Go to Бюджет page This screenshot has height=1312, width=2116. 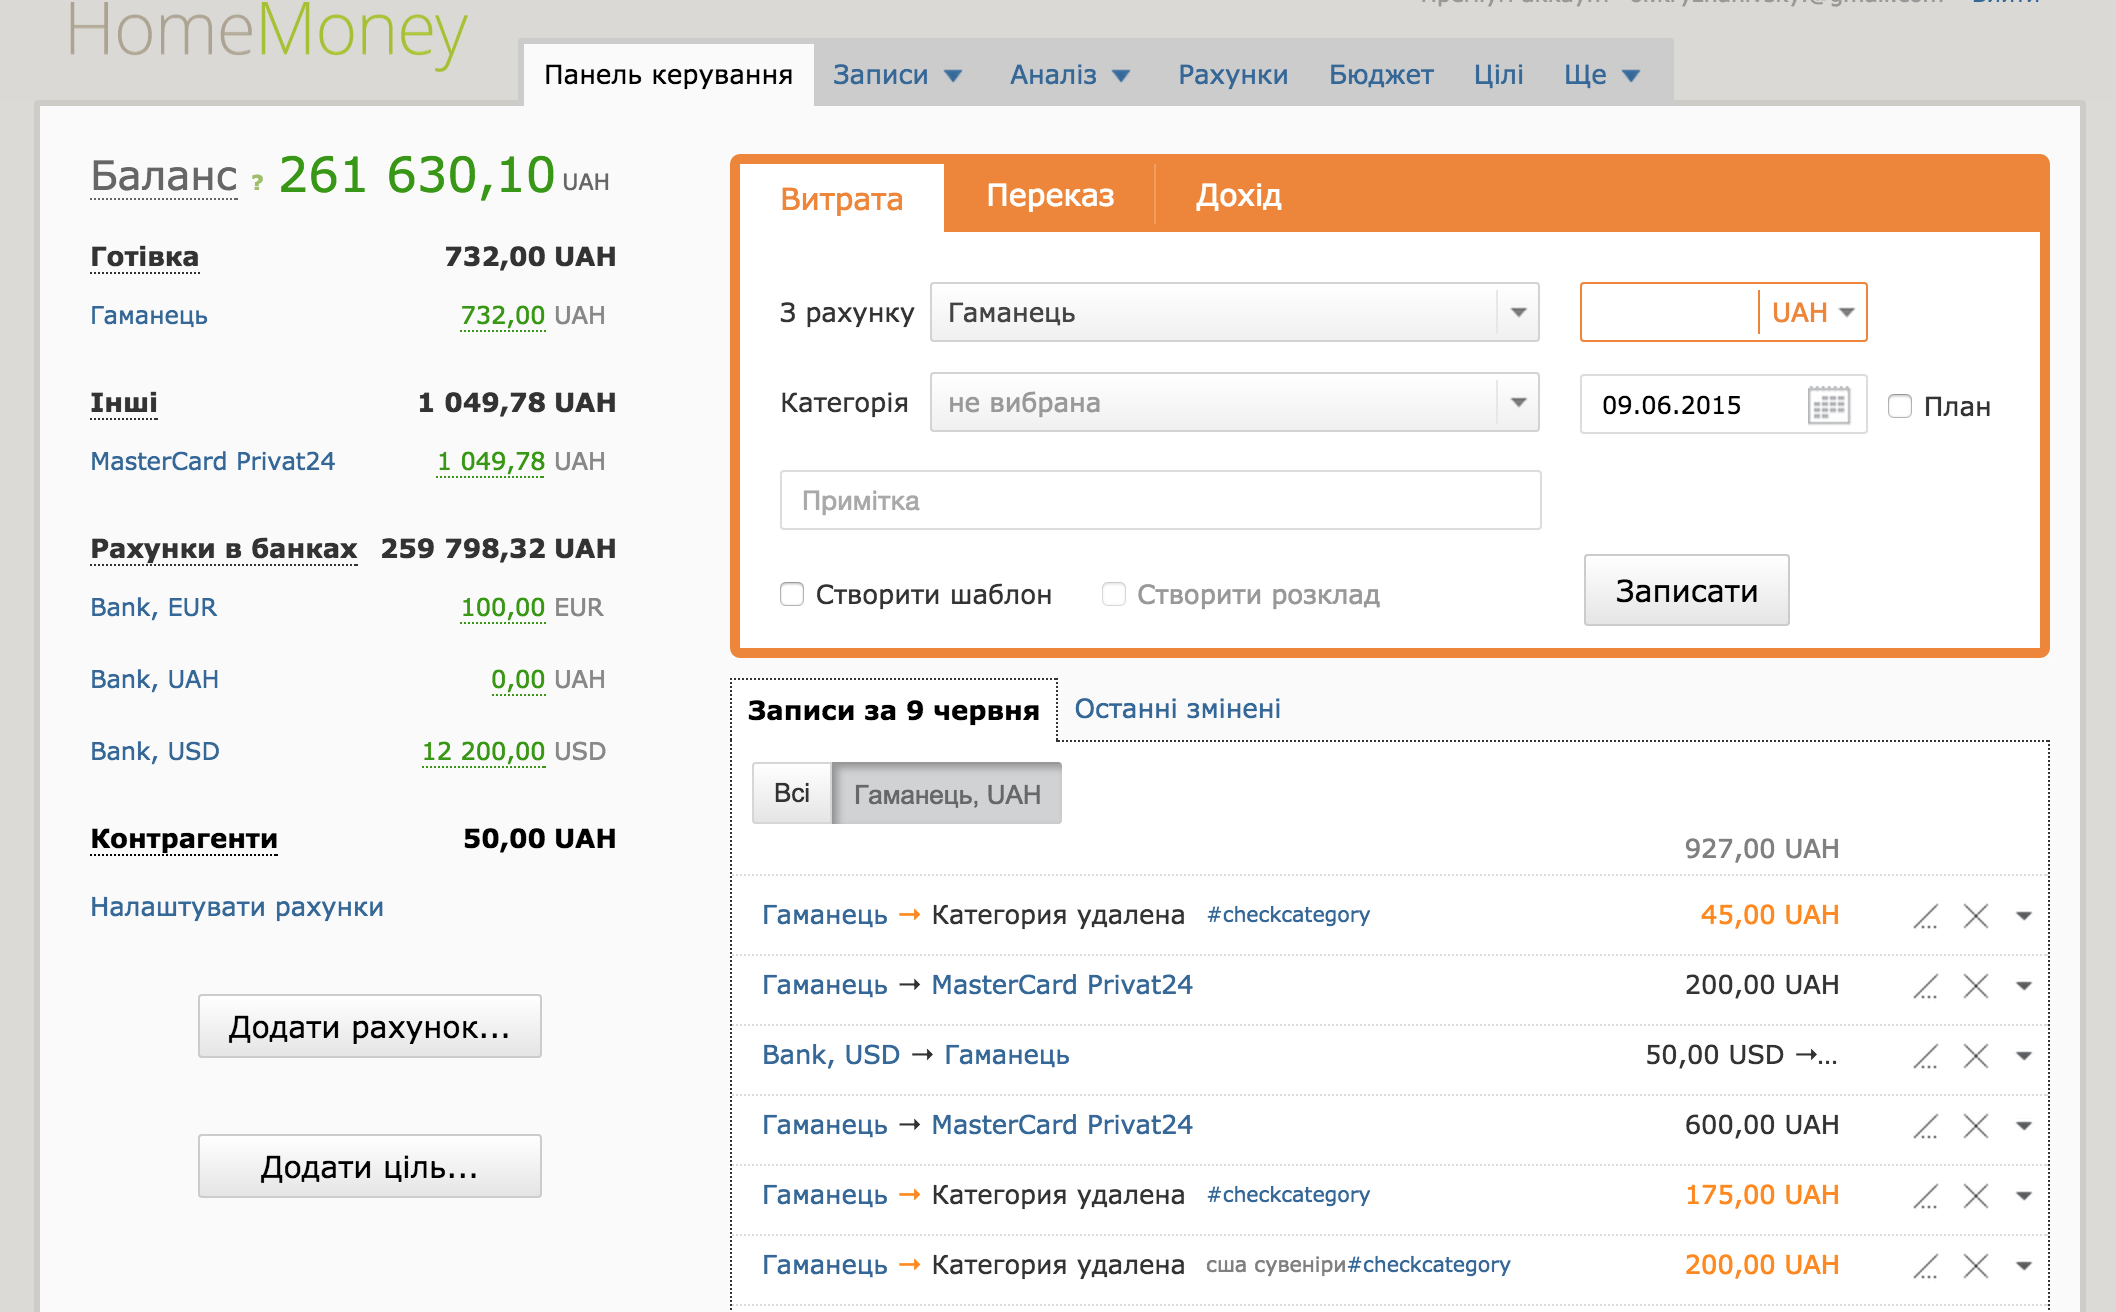pos(1381,75)
